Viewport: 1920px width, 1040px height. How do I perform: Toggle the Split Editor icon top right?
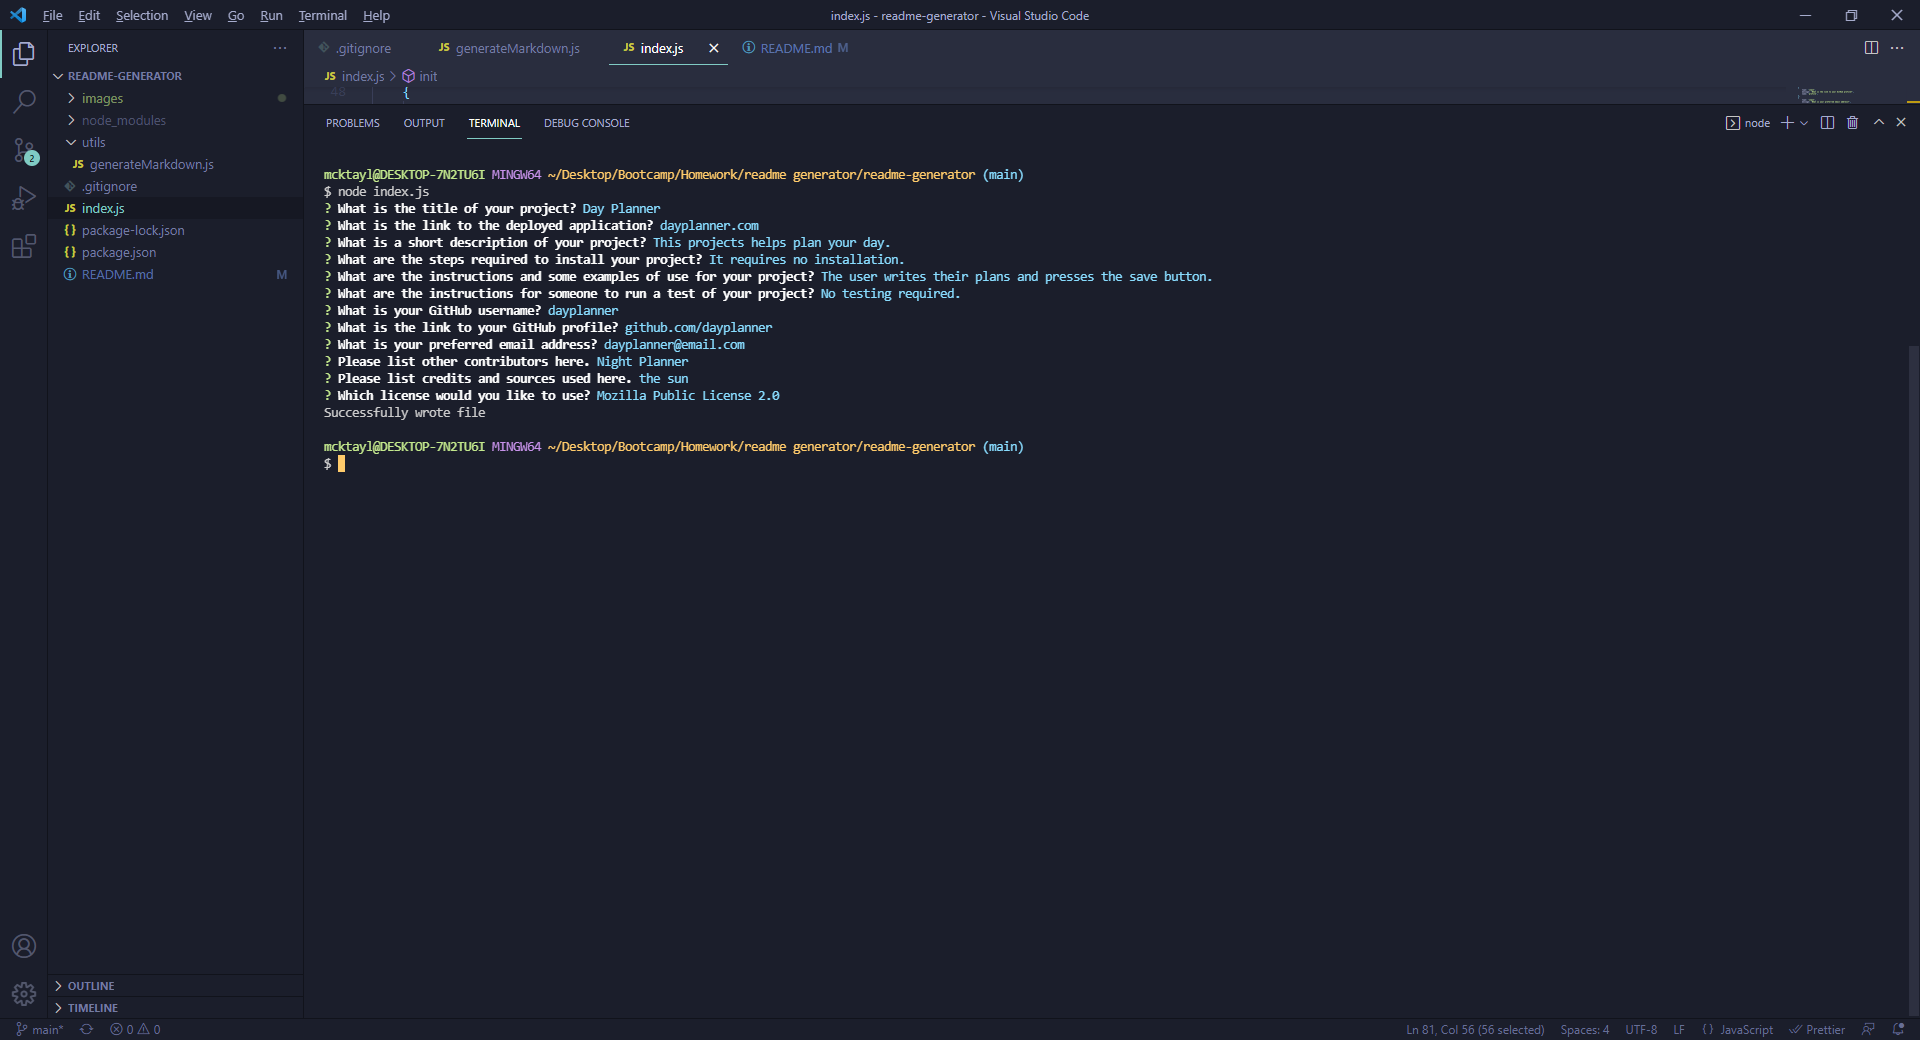point(1871,47)
